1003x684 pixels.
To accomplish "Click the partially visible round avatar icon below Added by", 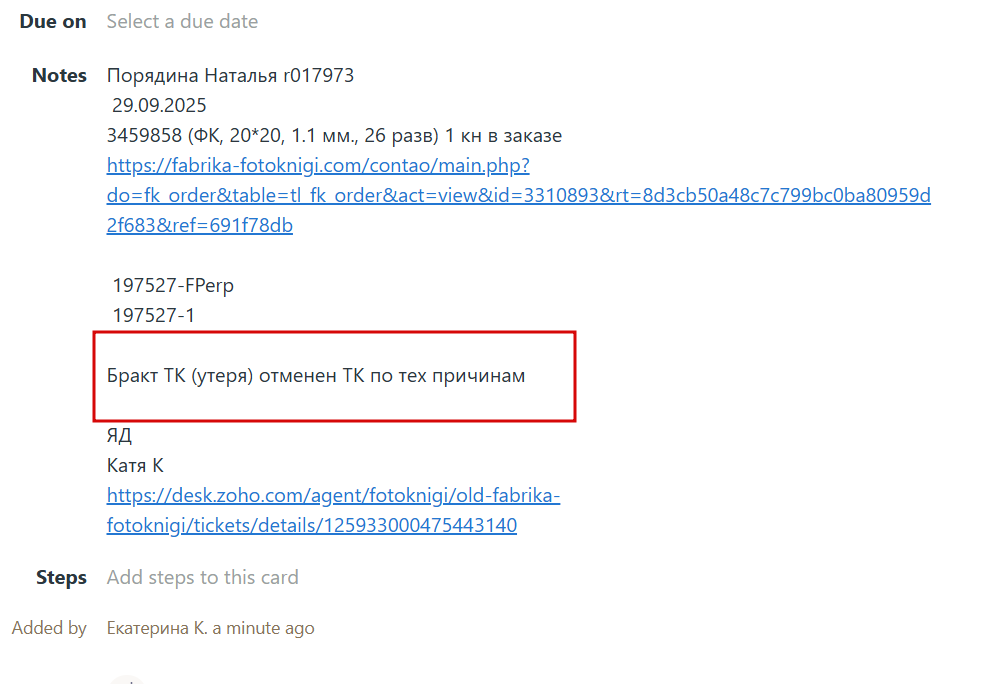I will click(127, 680).
